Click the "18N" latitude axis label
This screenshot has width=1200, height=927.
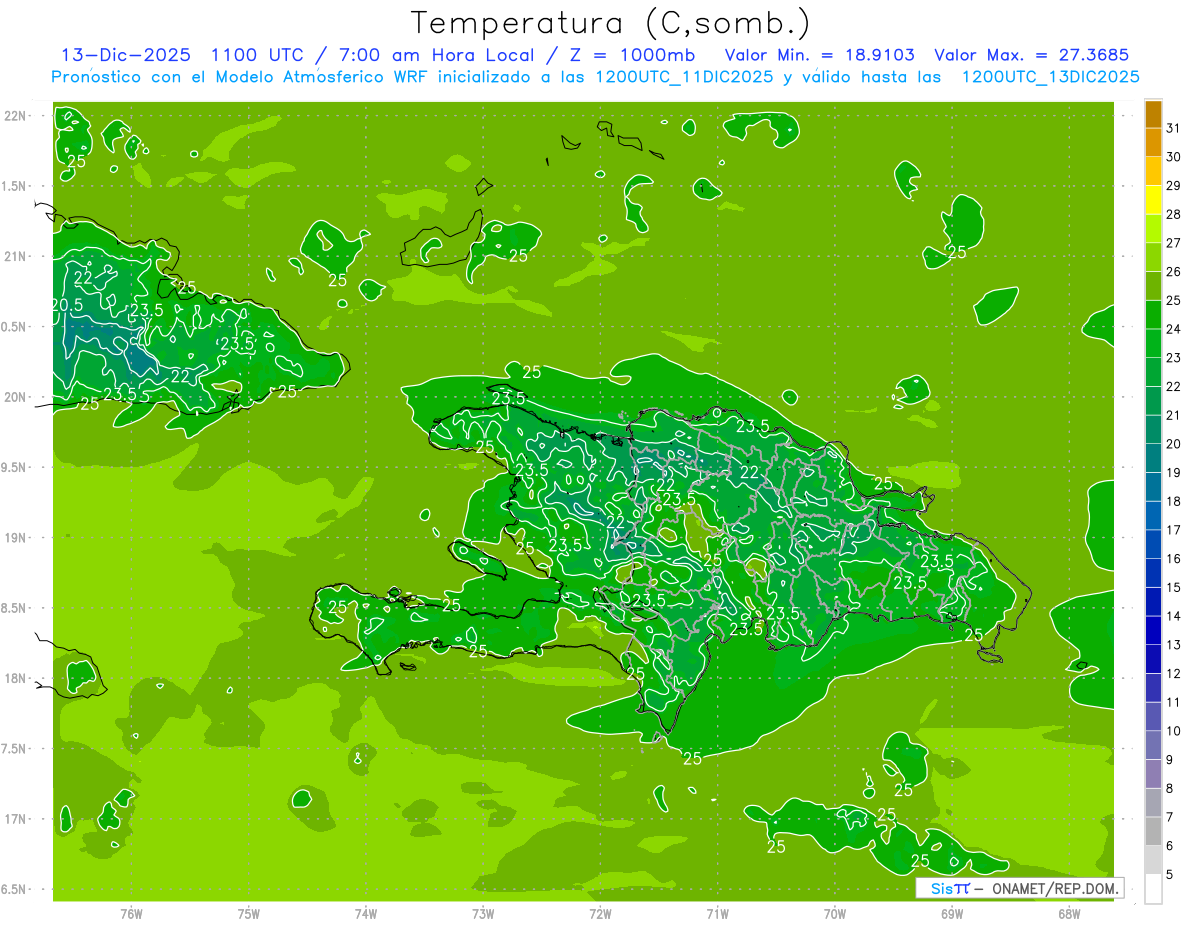(15, 679)
